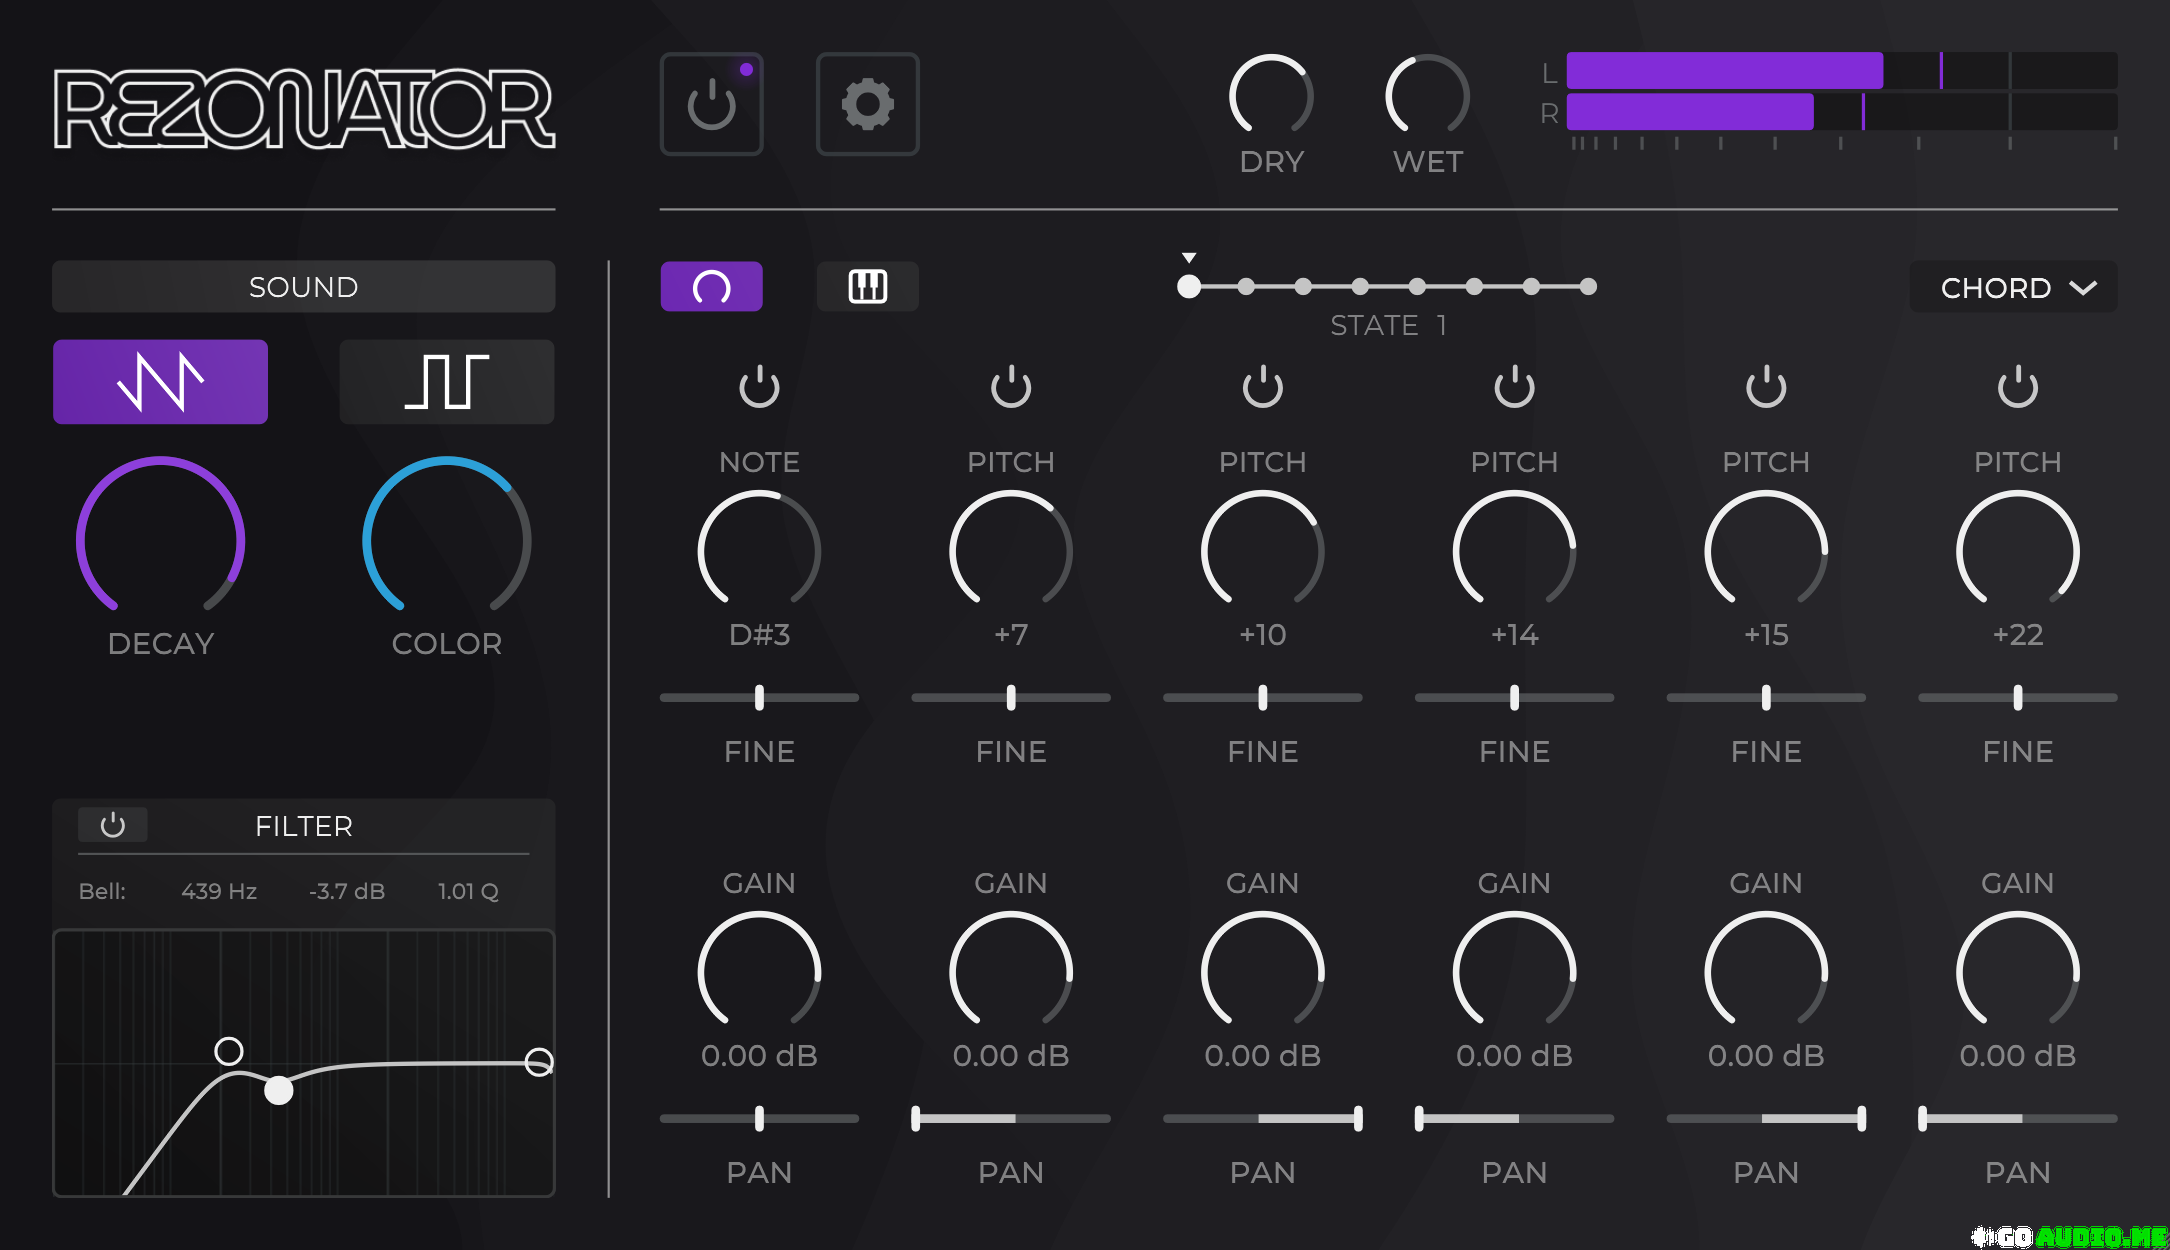Click the PAN slider in NOTE column
Viewport: 2170px width, 1250px height.
coord(759,1118)
